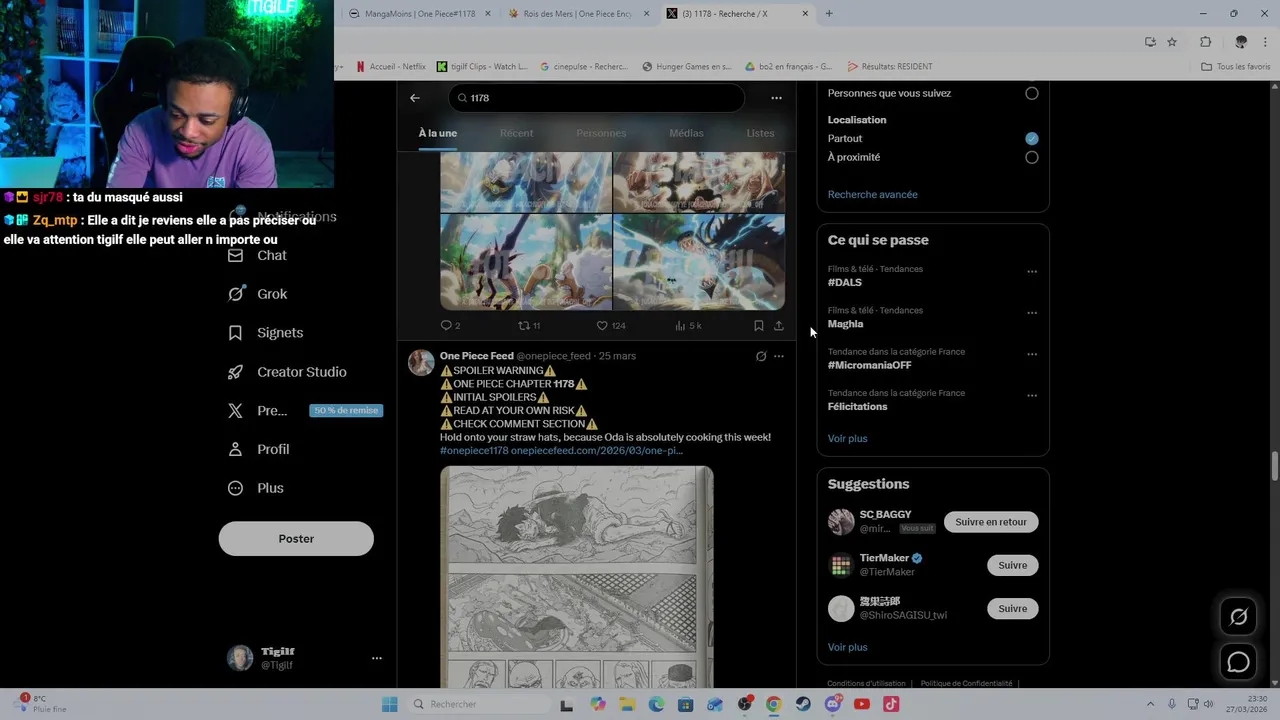Open Creator Studio from sidebar
This screenshot has width=1280, height=720.
click(286, 372)
